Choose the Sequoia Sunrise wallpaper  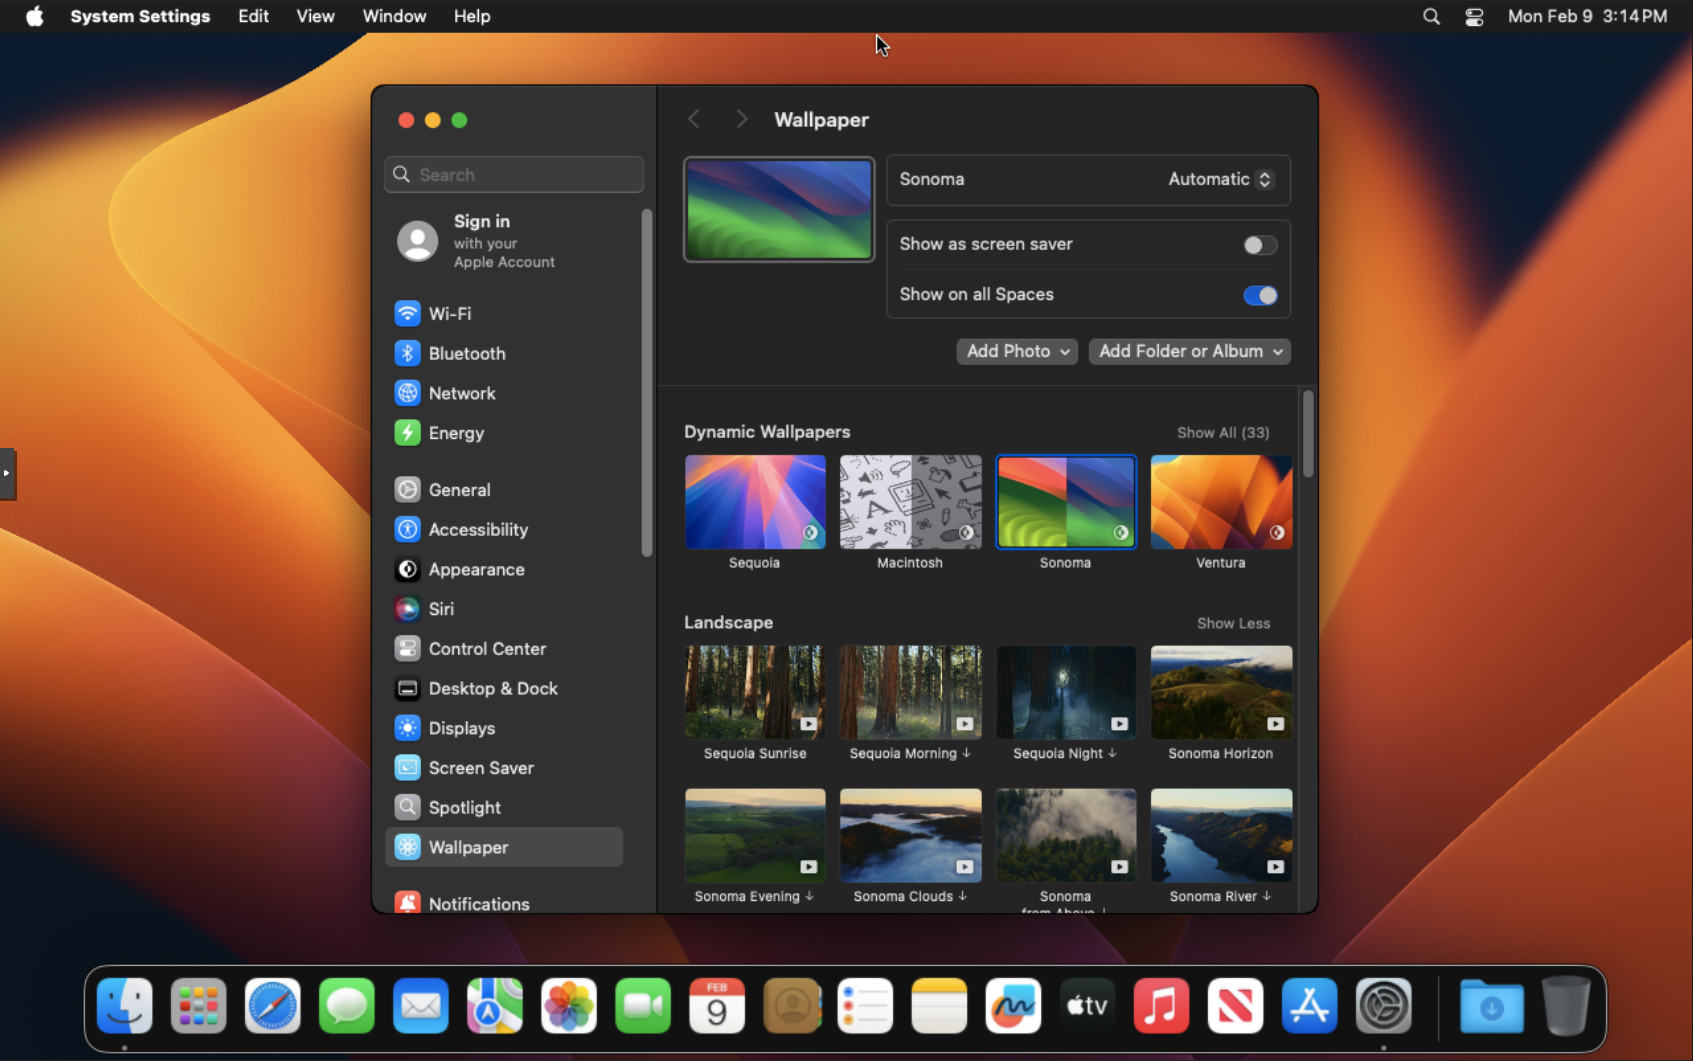point(755,692)
